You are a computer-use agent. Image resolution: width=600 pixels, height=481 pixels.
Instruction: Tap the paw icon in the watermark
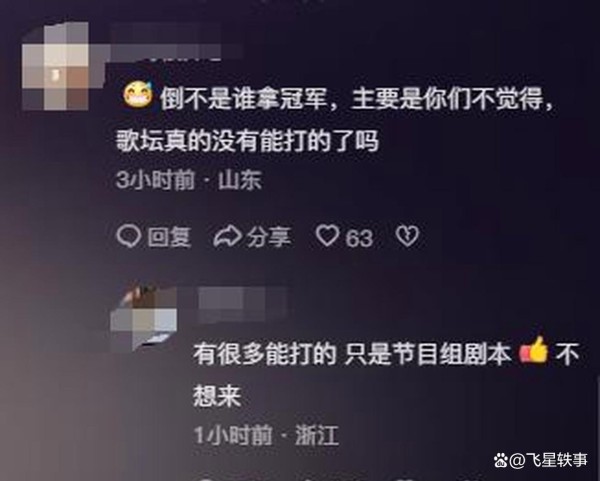[500, 460]
